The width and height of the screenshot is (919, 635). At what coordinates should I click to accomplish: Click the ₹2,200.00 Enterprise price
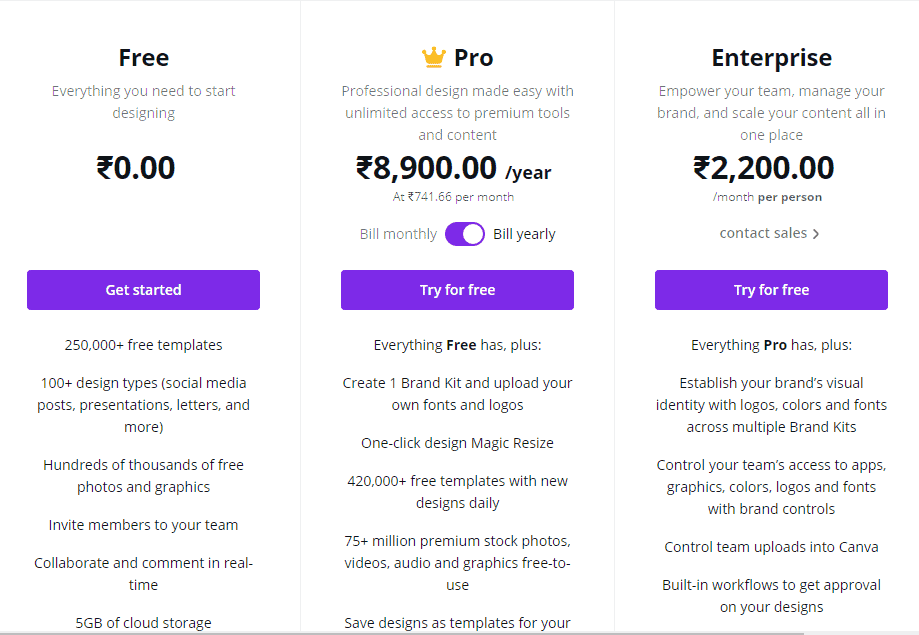click(x=764, y=167)
